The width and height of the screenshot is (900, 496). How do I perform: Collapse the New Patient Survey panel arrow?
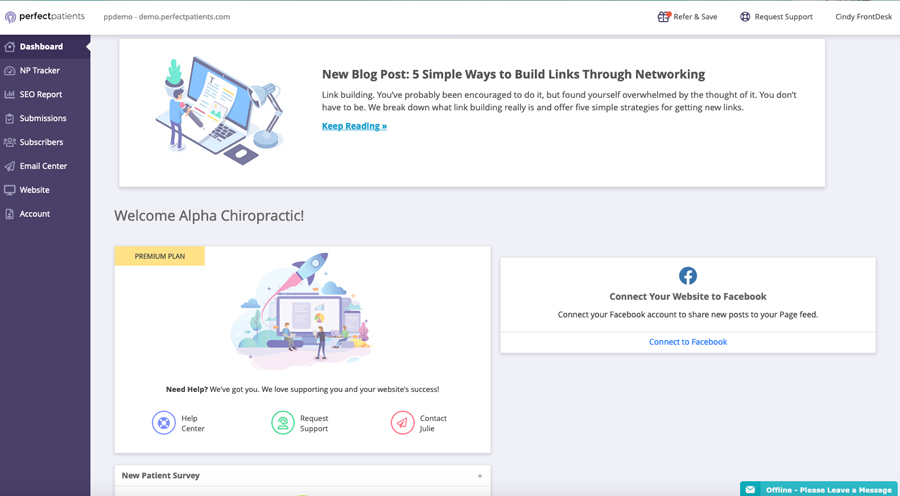point(480,476)
